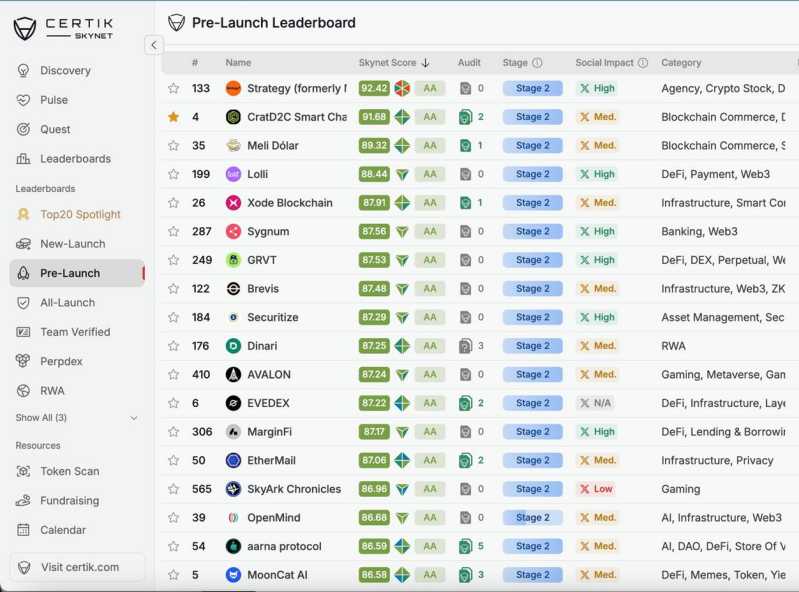The image size is (799, 592).
Task: Go to the Quest section
Action: click(55, 129)
